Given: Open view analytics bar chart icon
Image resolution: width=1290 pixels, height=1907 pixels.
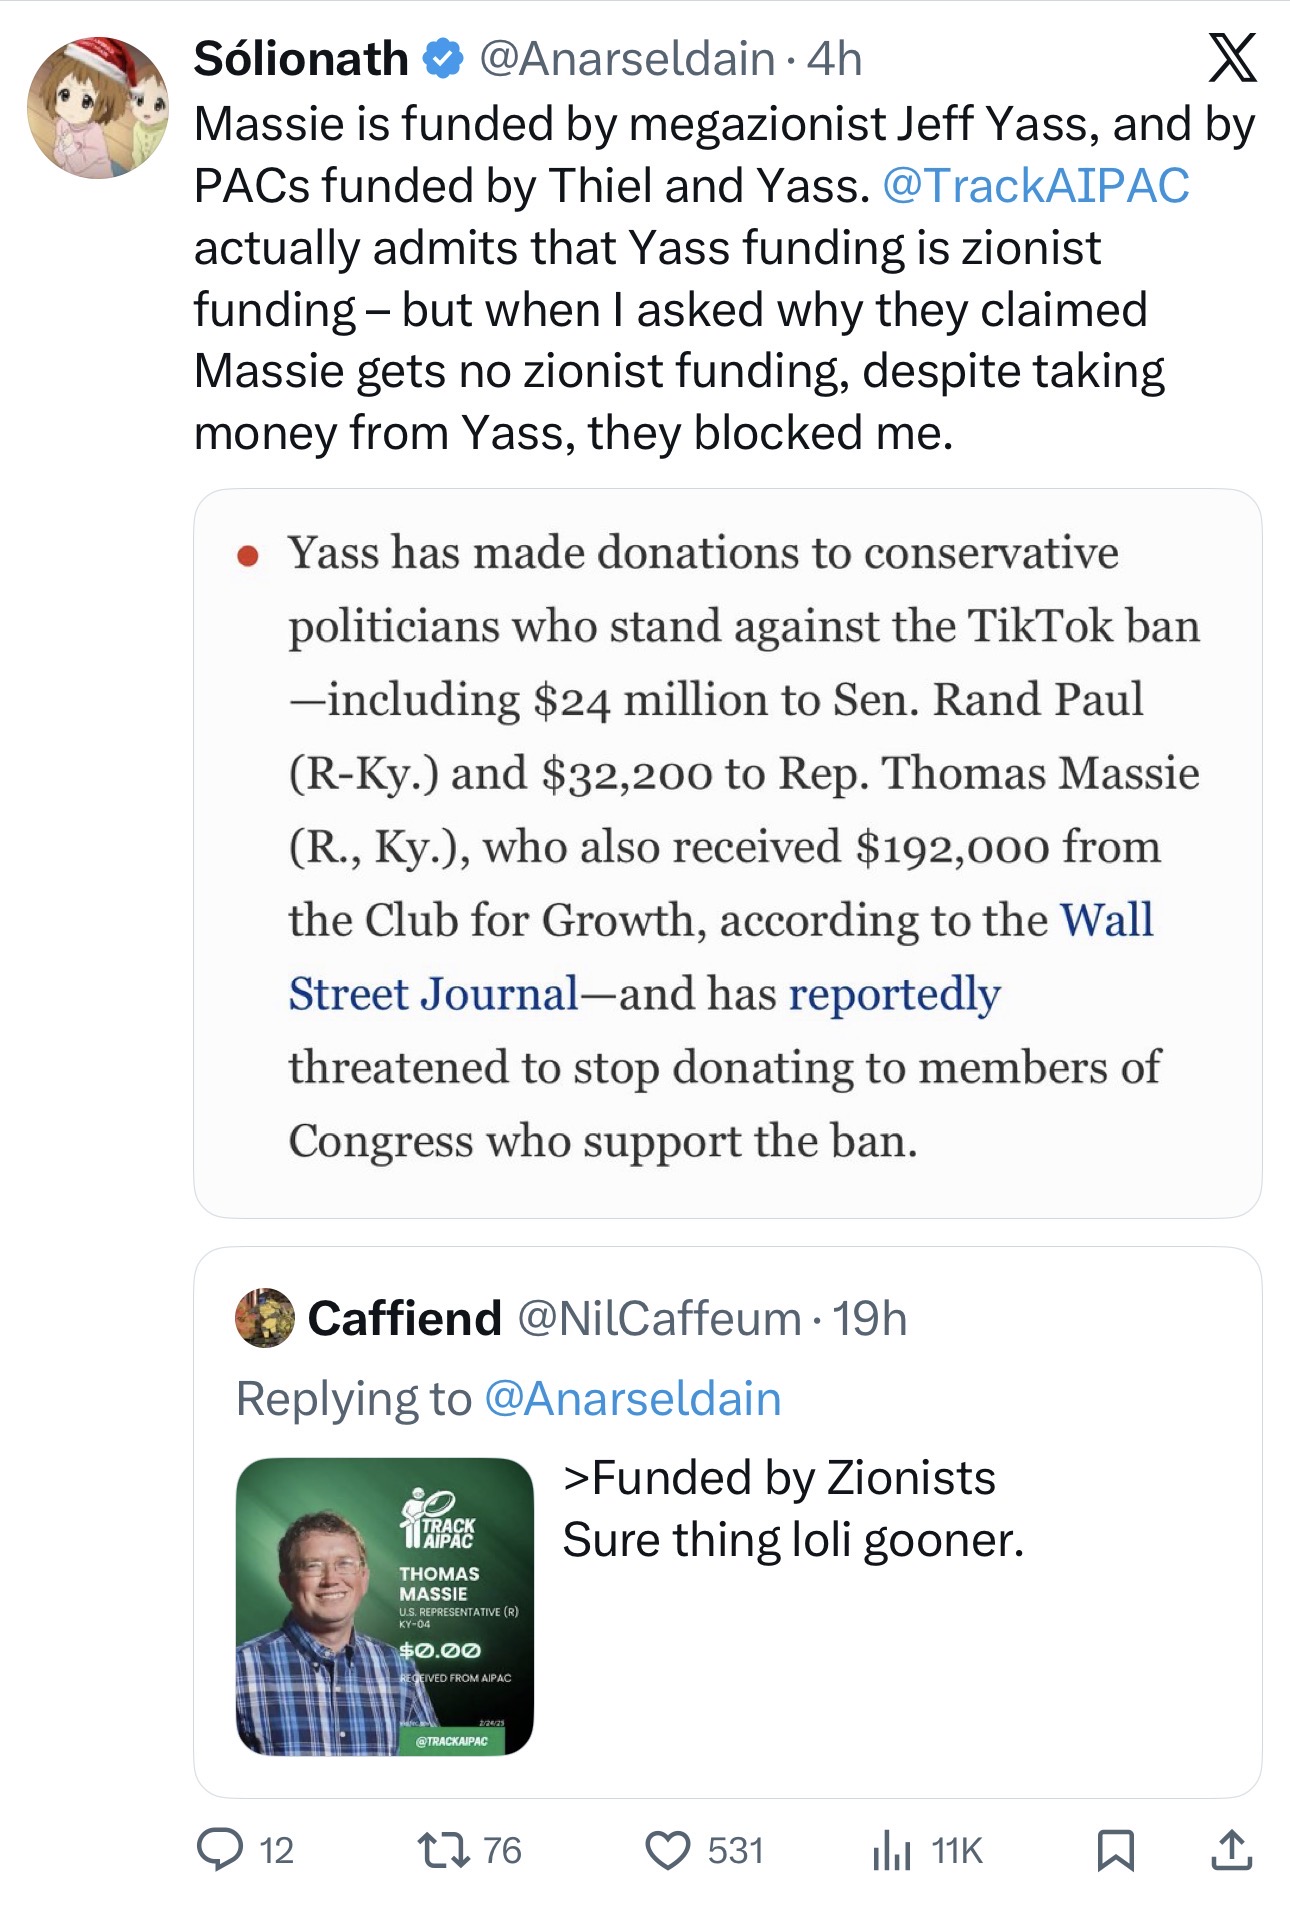Looking at the screenshot, I should pos(891,1849).
